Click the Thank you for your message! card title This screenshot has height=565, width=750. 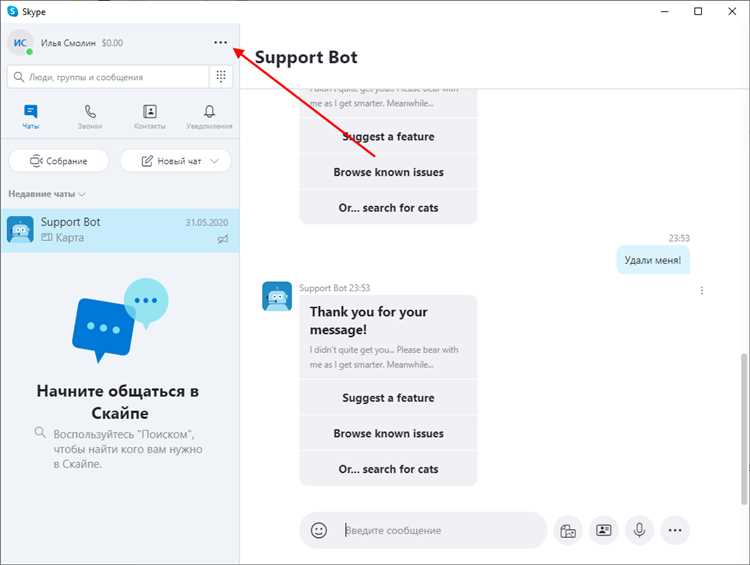click(x=368, y=321)
